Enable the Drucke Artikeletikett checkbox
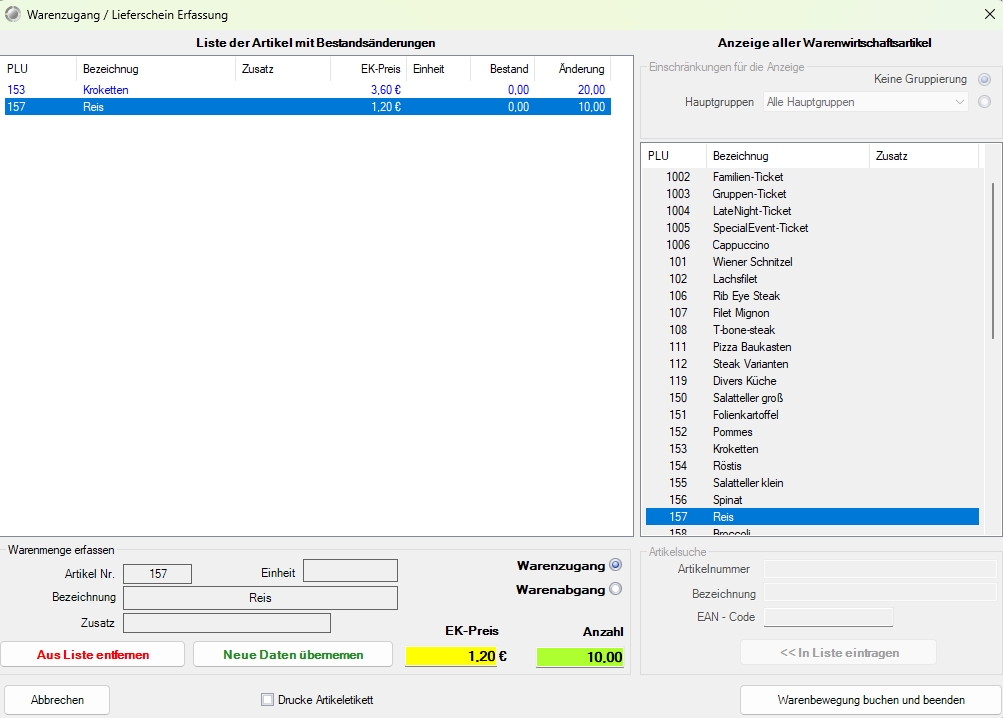 click(x=267, y=700)
